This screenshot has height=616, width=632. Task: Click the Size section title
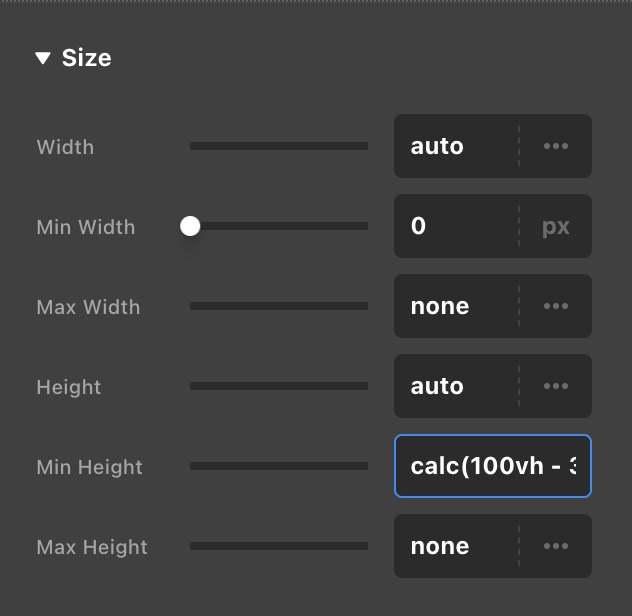click(x=87, y=58)
